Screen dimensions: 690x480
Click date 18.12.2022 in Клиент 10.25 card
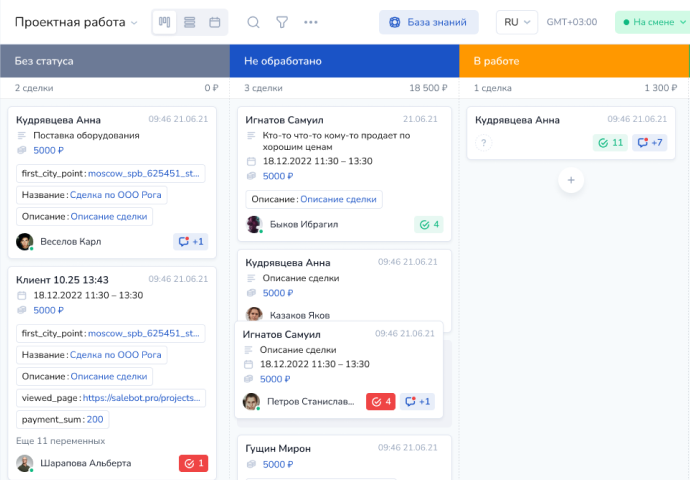point(88,295)
